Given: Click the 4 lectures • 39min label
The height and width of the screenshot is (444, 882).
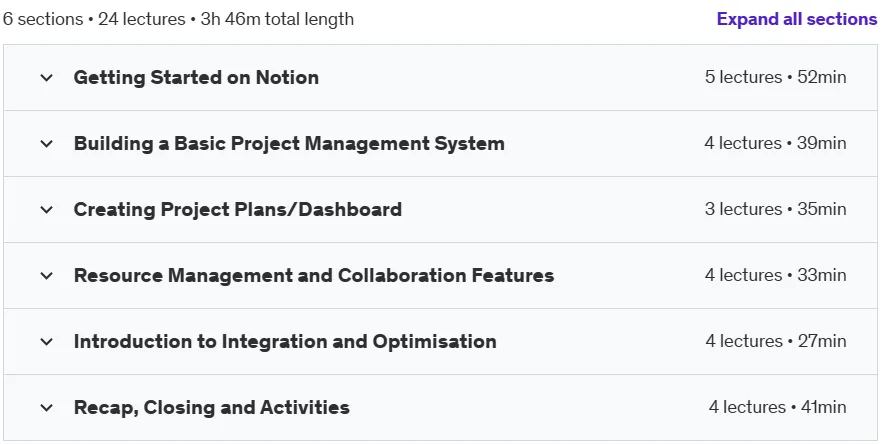Looking at the screenshot, I should pyautogui.click(x=775, y=143).
